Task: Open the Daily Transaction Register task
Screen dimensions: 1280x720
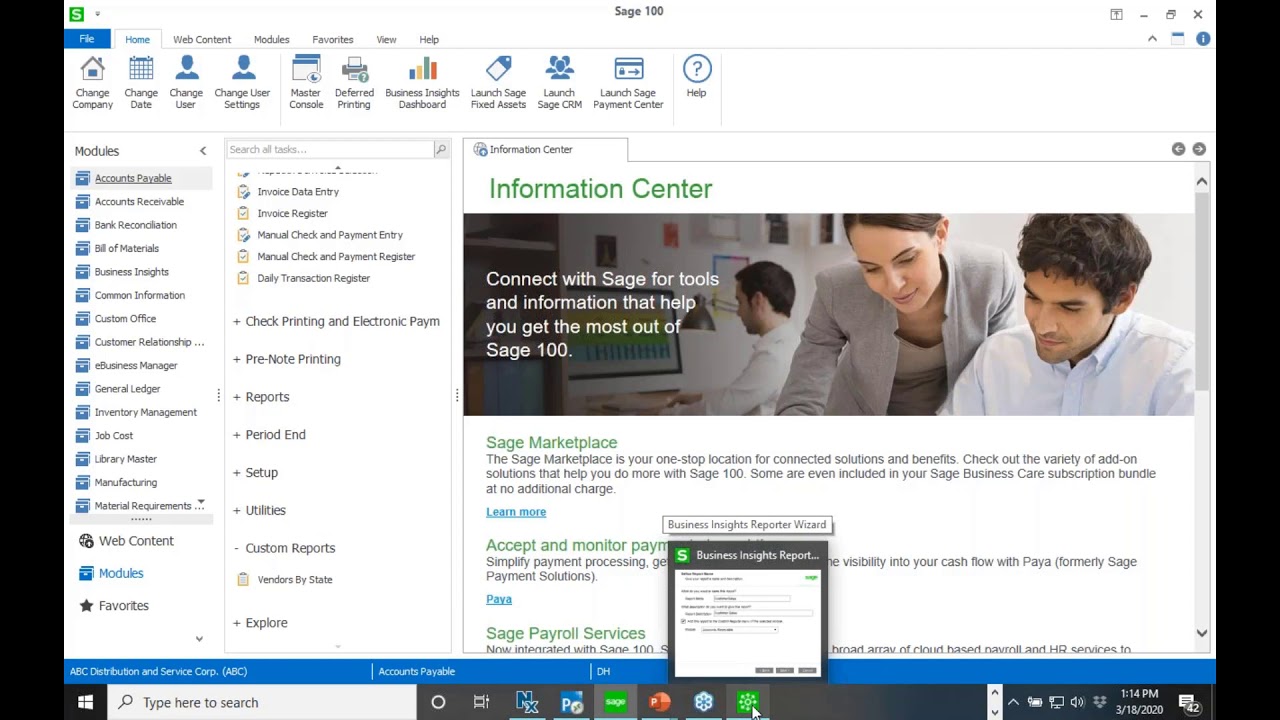Action: (x=313, y=278)
